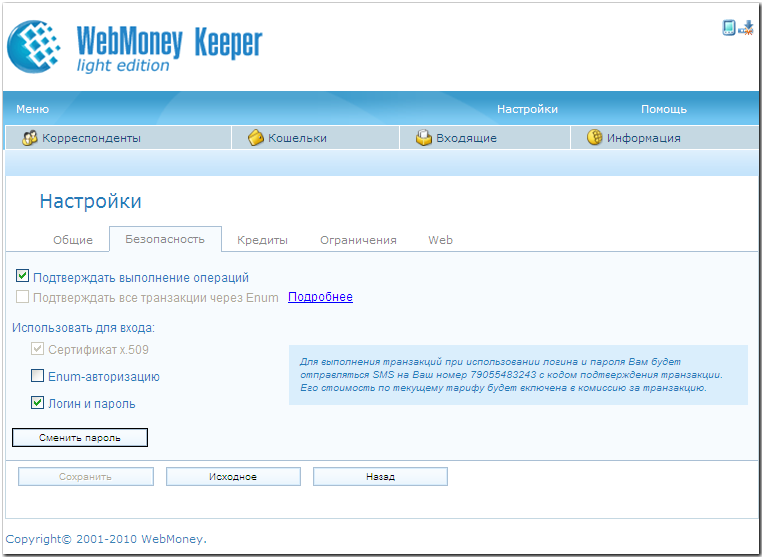Toggle Подтверждать все транзакции через Enum checkbox
Viewport: 763px width, 558px height.
(22, 296)
